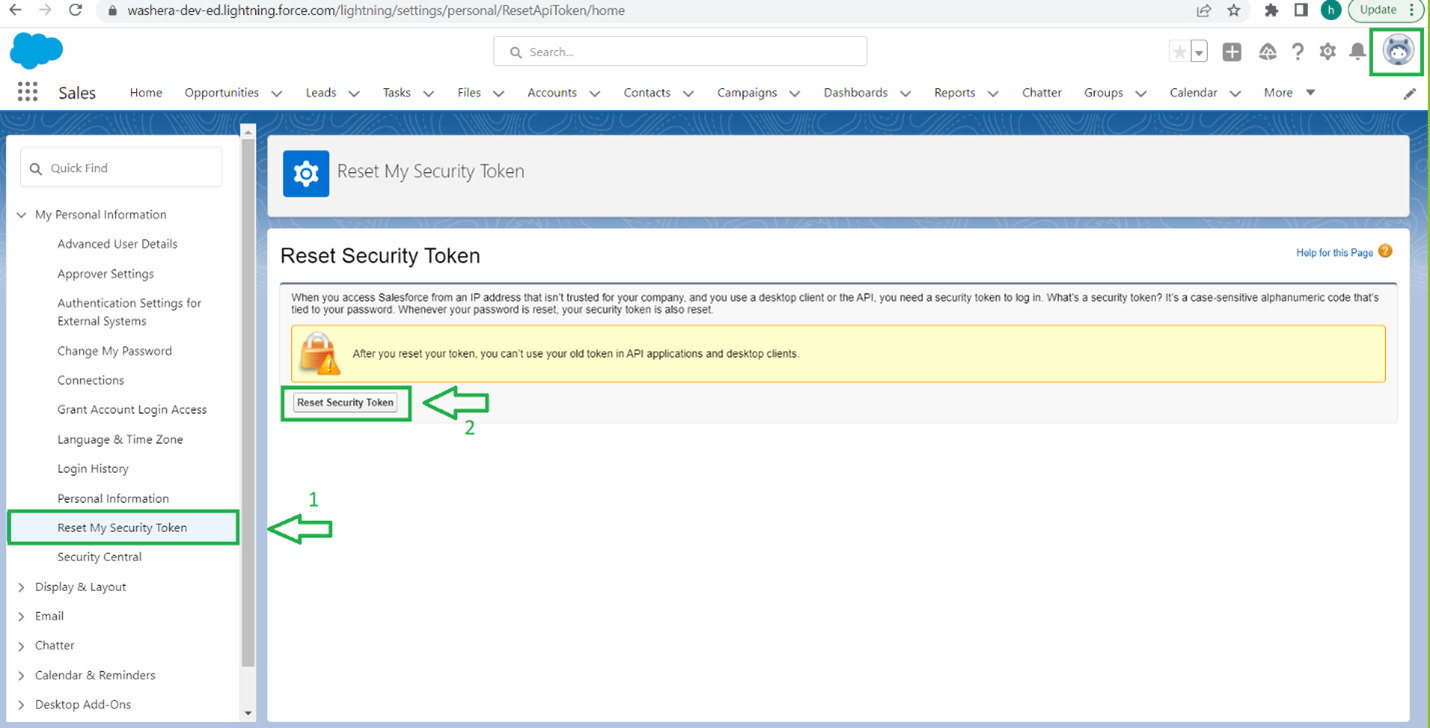This screenshot has height=728, width=1430.
Task: Click the browser address bar URL
Action: tap(376, 11)
